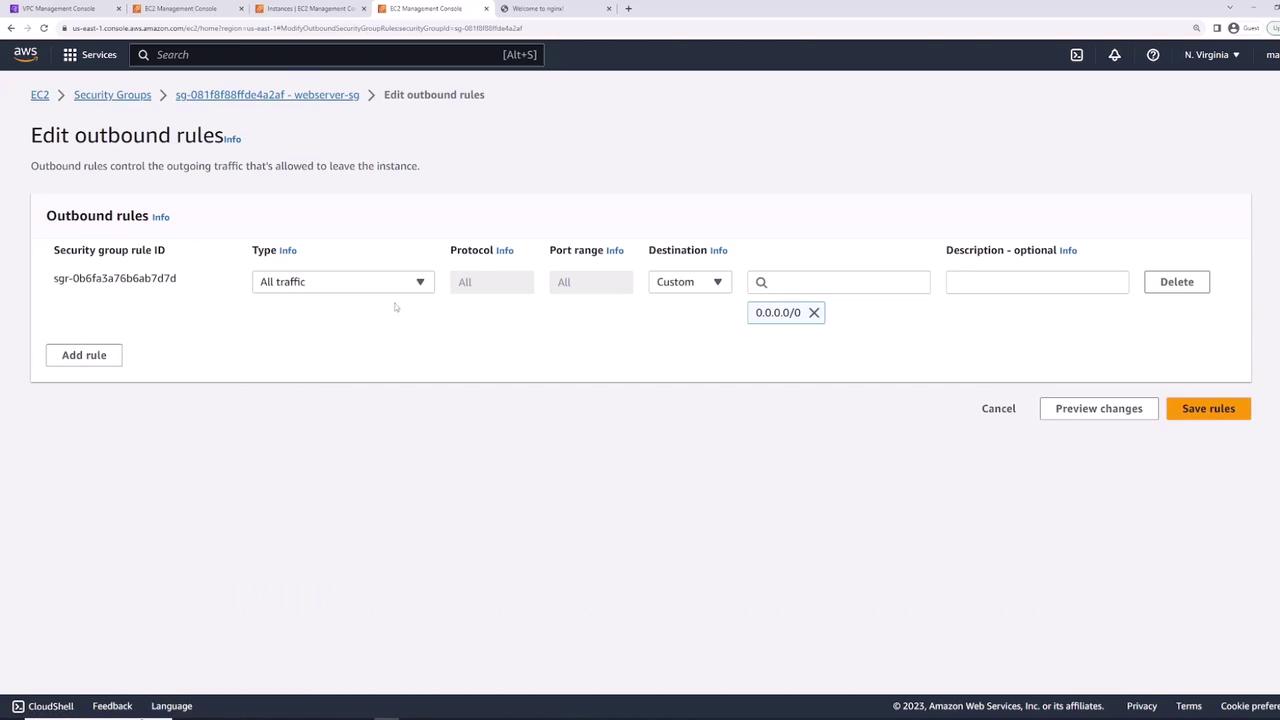This screenshot has height=720, width=1280.
Task: Click the Destination column Info link
Action: (x=719, y=251)
